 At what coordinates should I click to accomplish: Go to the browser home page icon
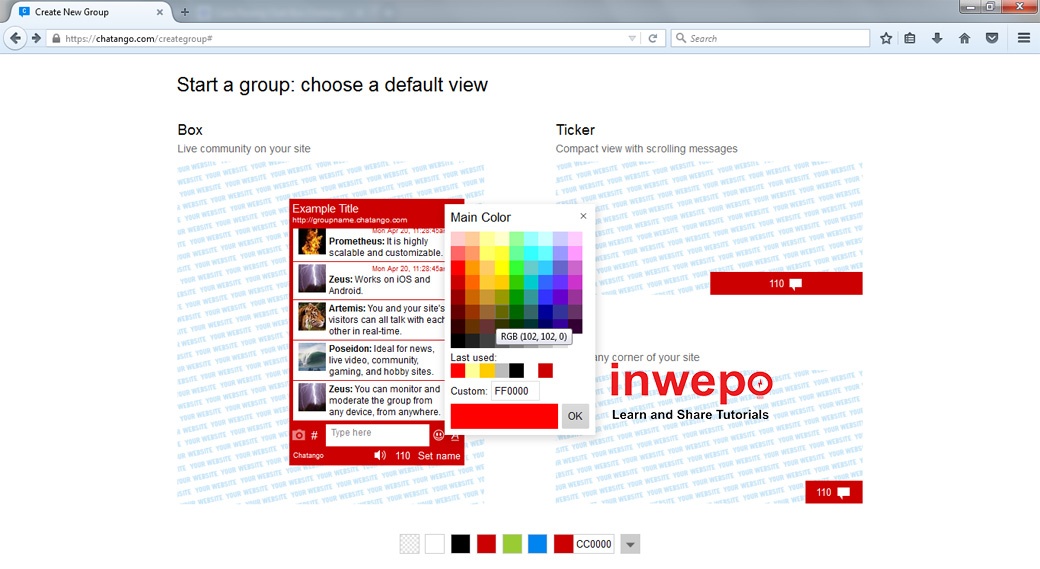click(964, 38)
